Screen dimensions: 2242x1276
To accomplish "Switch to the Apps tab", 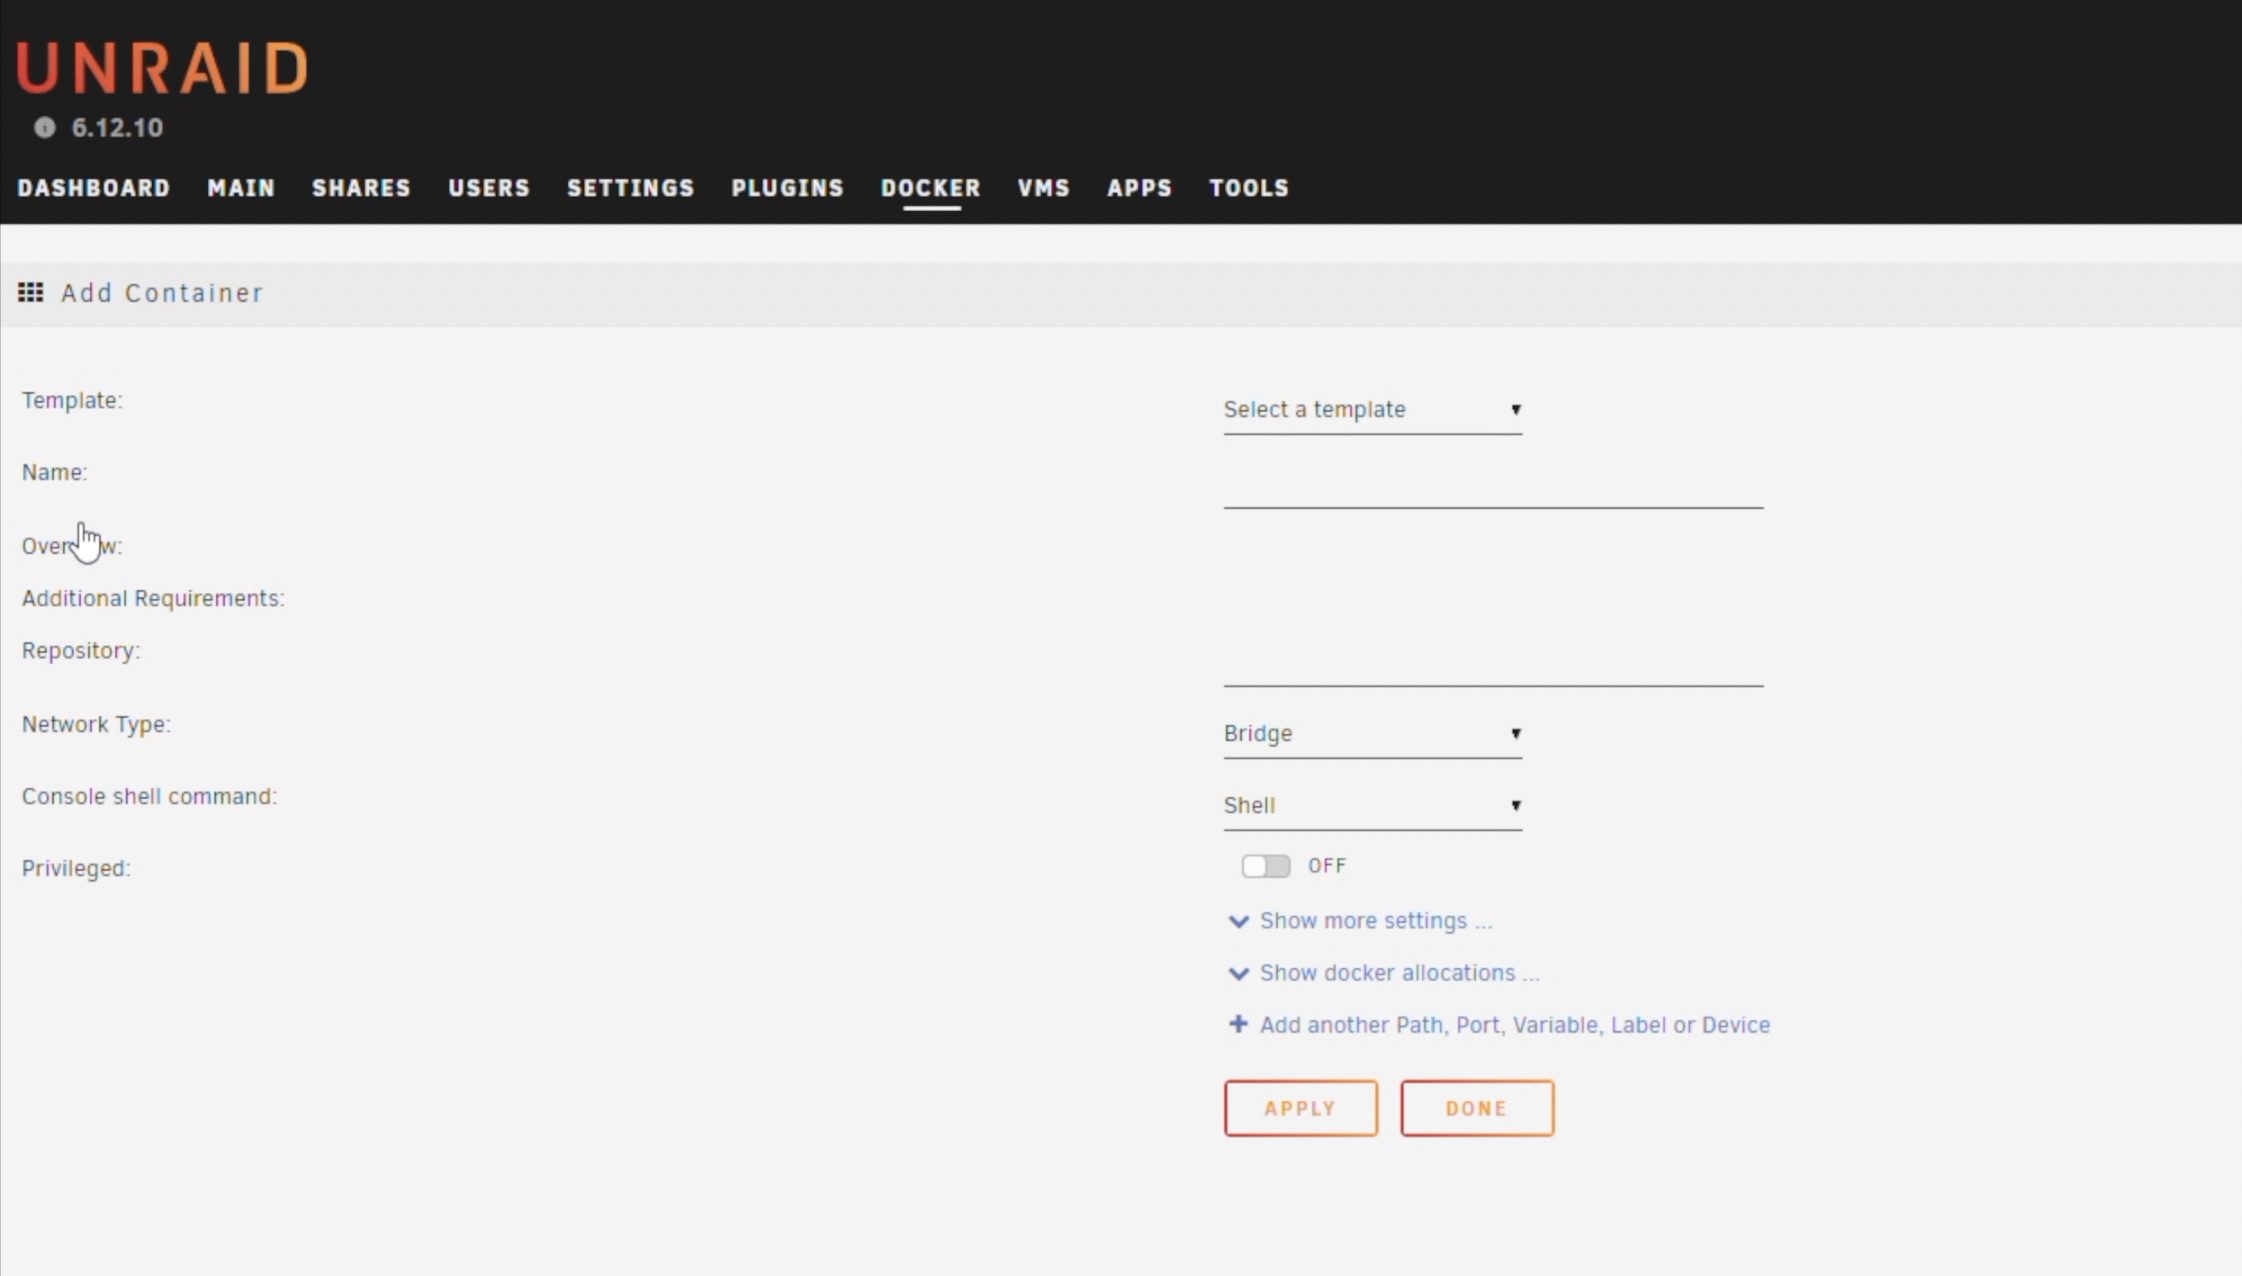I will pyautogui.click(x=1139, y=188).
